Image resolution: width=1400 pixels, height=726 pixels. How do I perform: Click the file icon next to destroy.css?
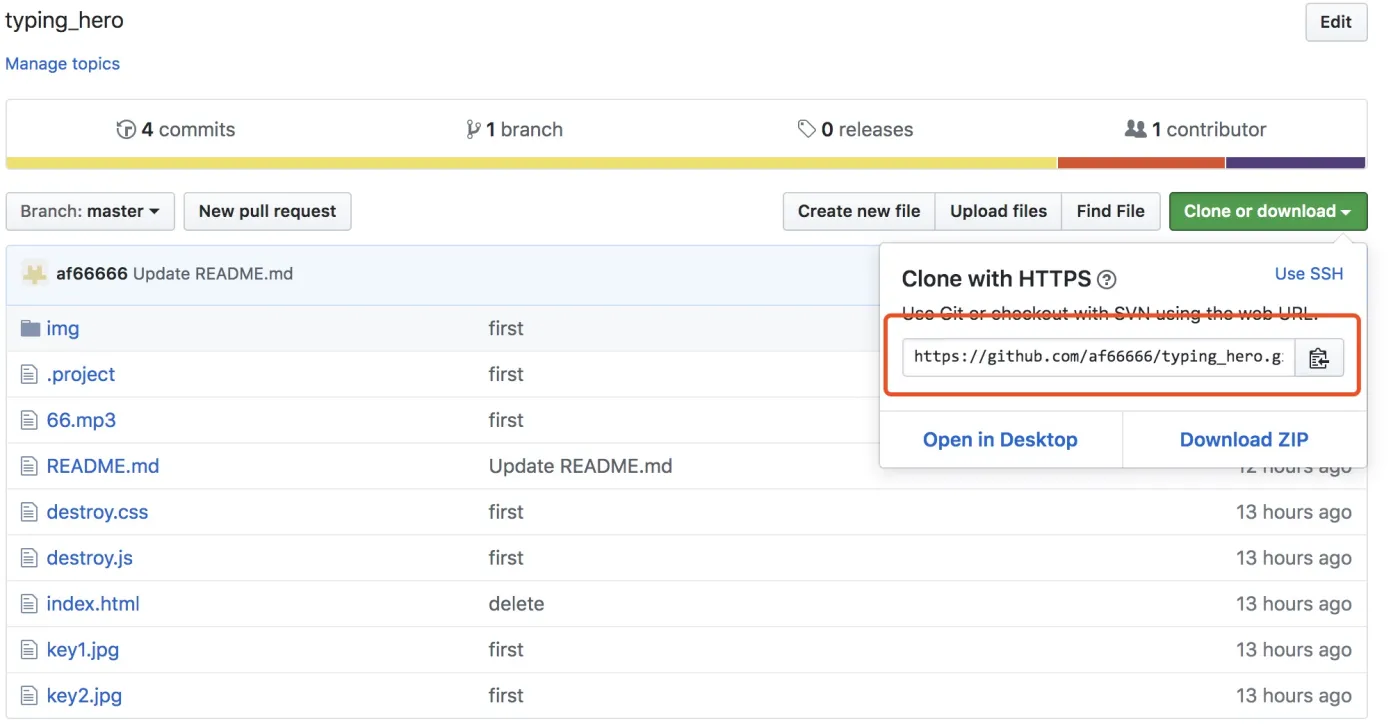[x=29, y=512]
